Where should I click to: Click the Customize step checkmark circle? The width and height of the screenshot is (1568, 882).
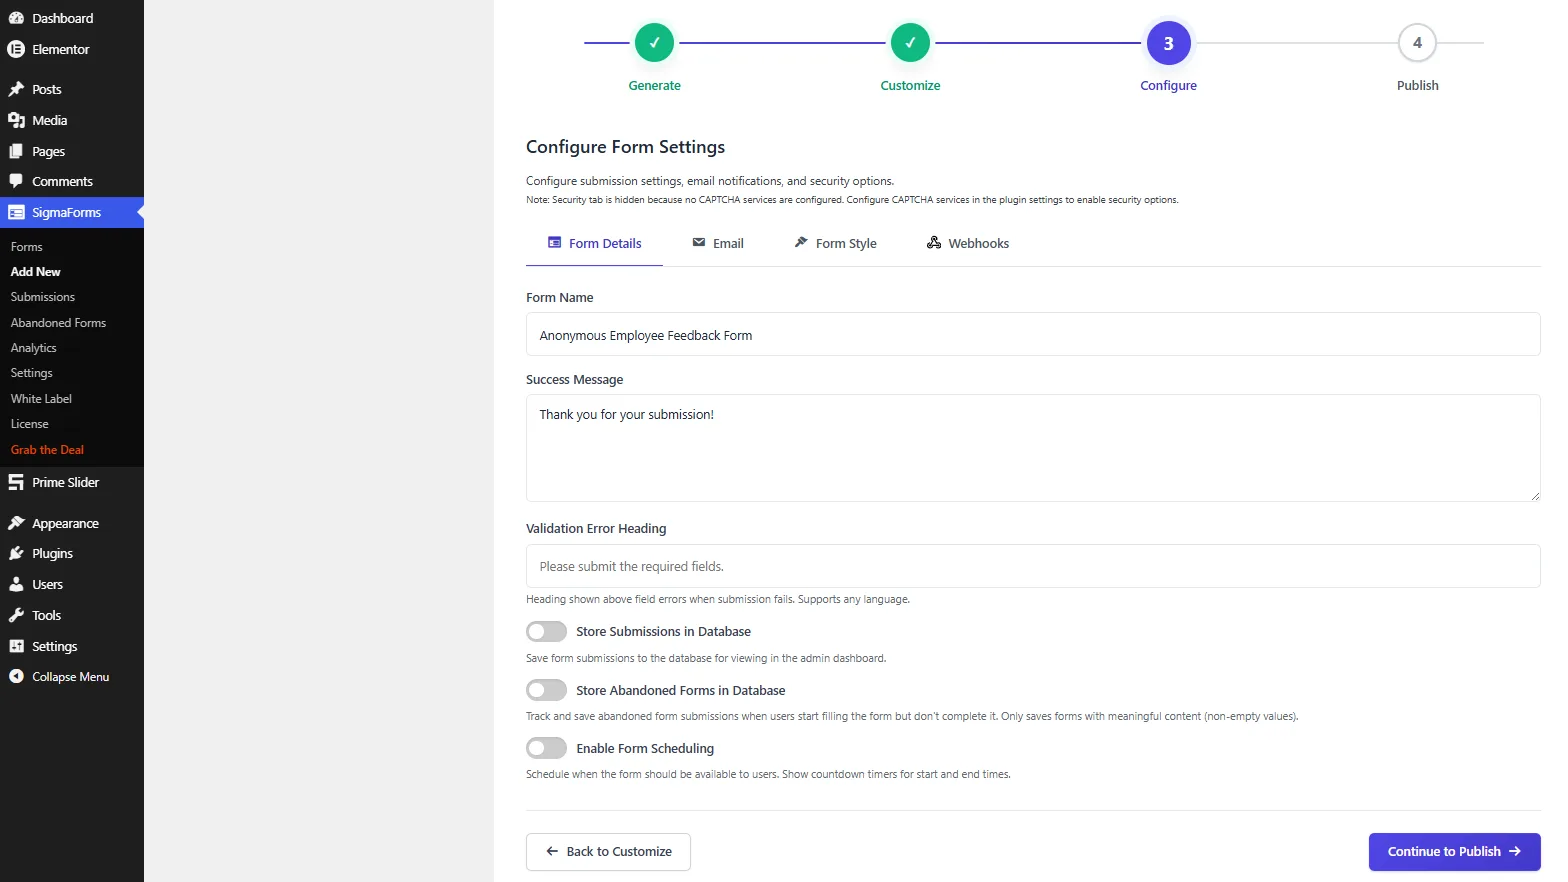[910, 43]
